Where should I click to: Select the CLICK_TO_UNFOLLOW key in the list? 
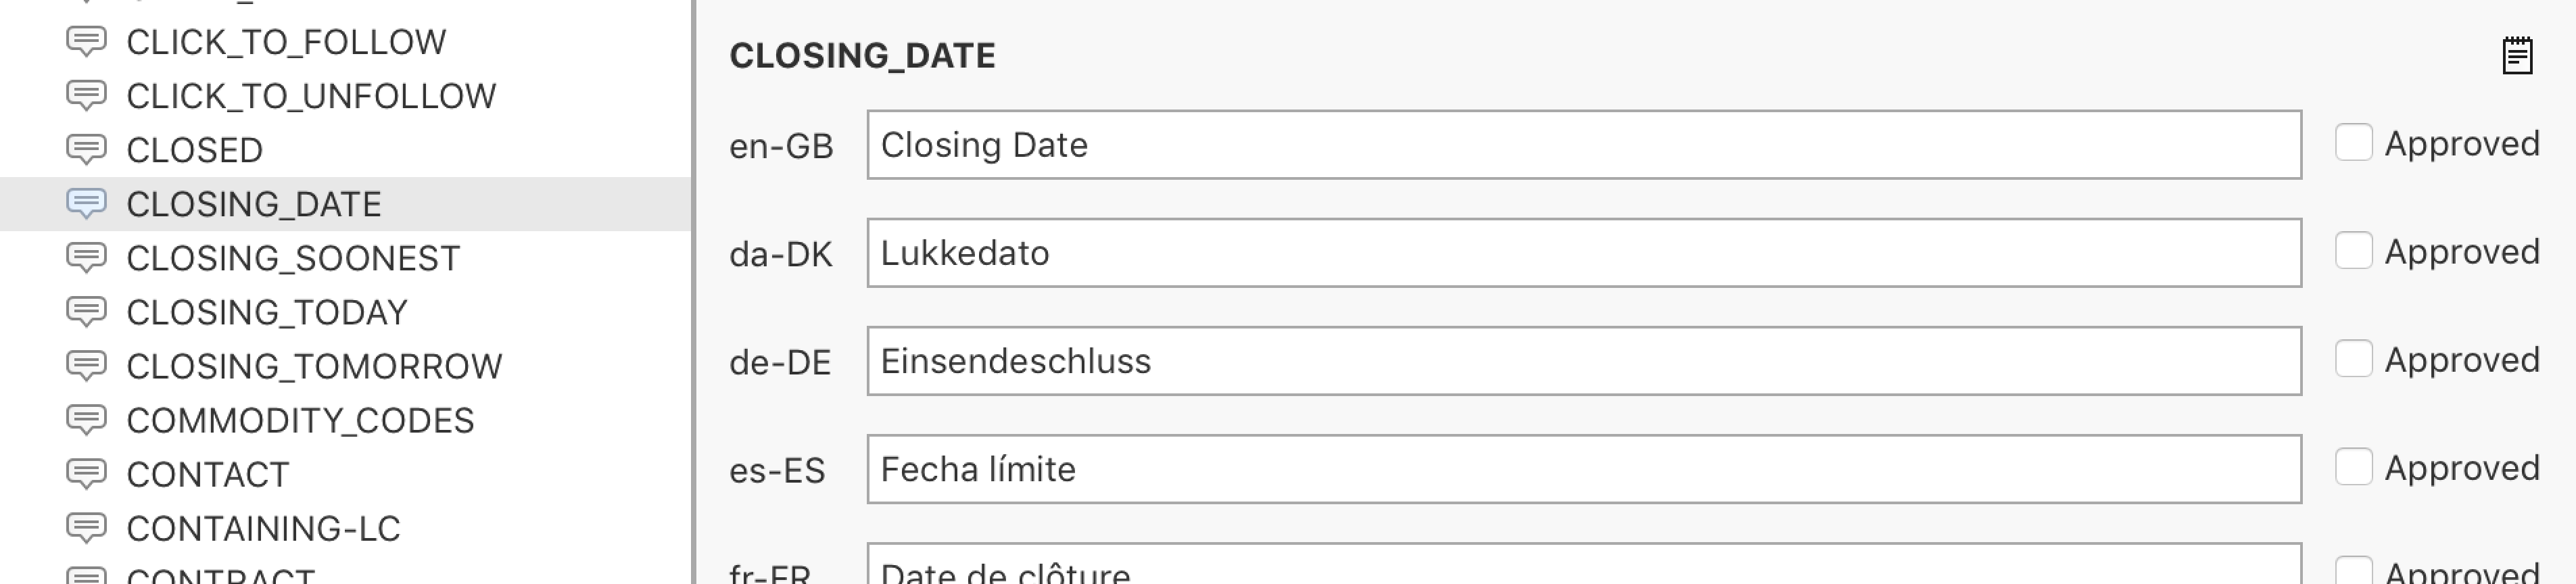coord(311,96)
